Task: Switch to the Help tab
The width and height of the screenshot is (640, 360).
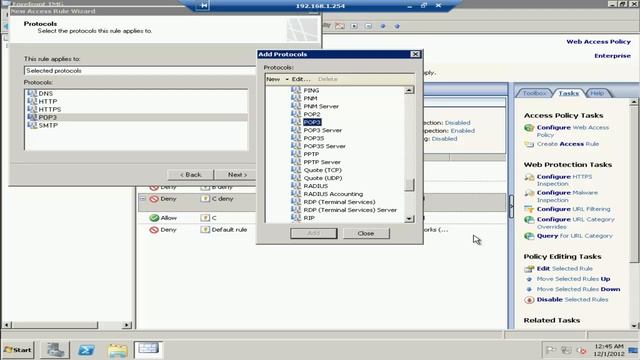Action: [x=597, y=93]
